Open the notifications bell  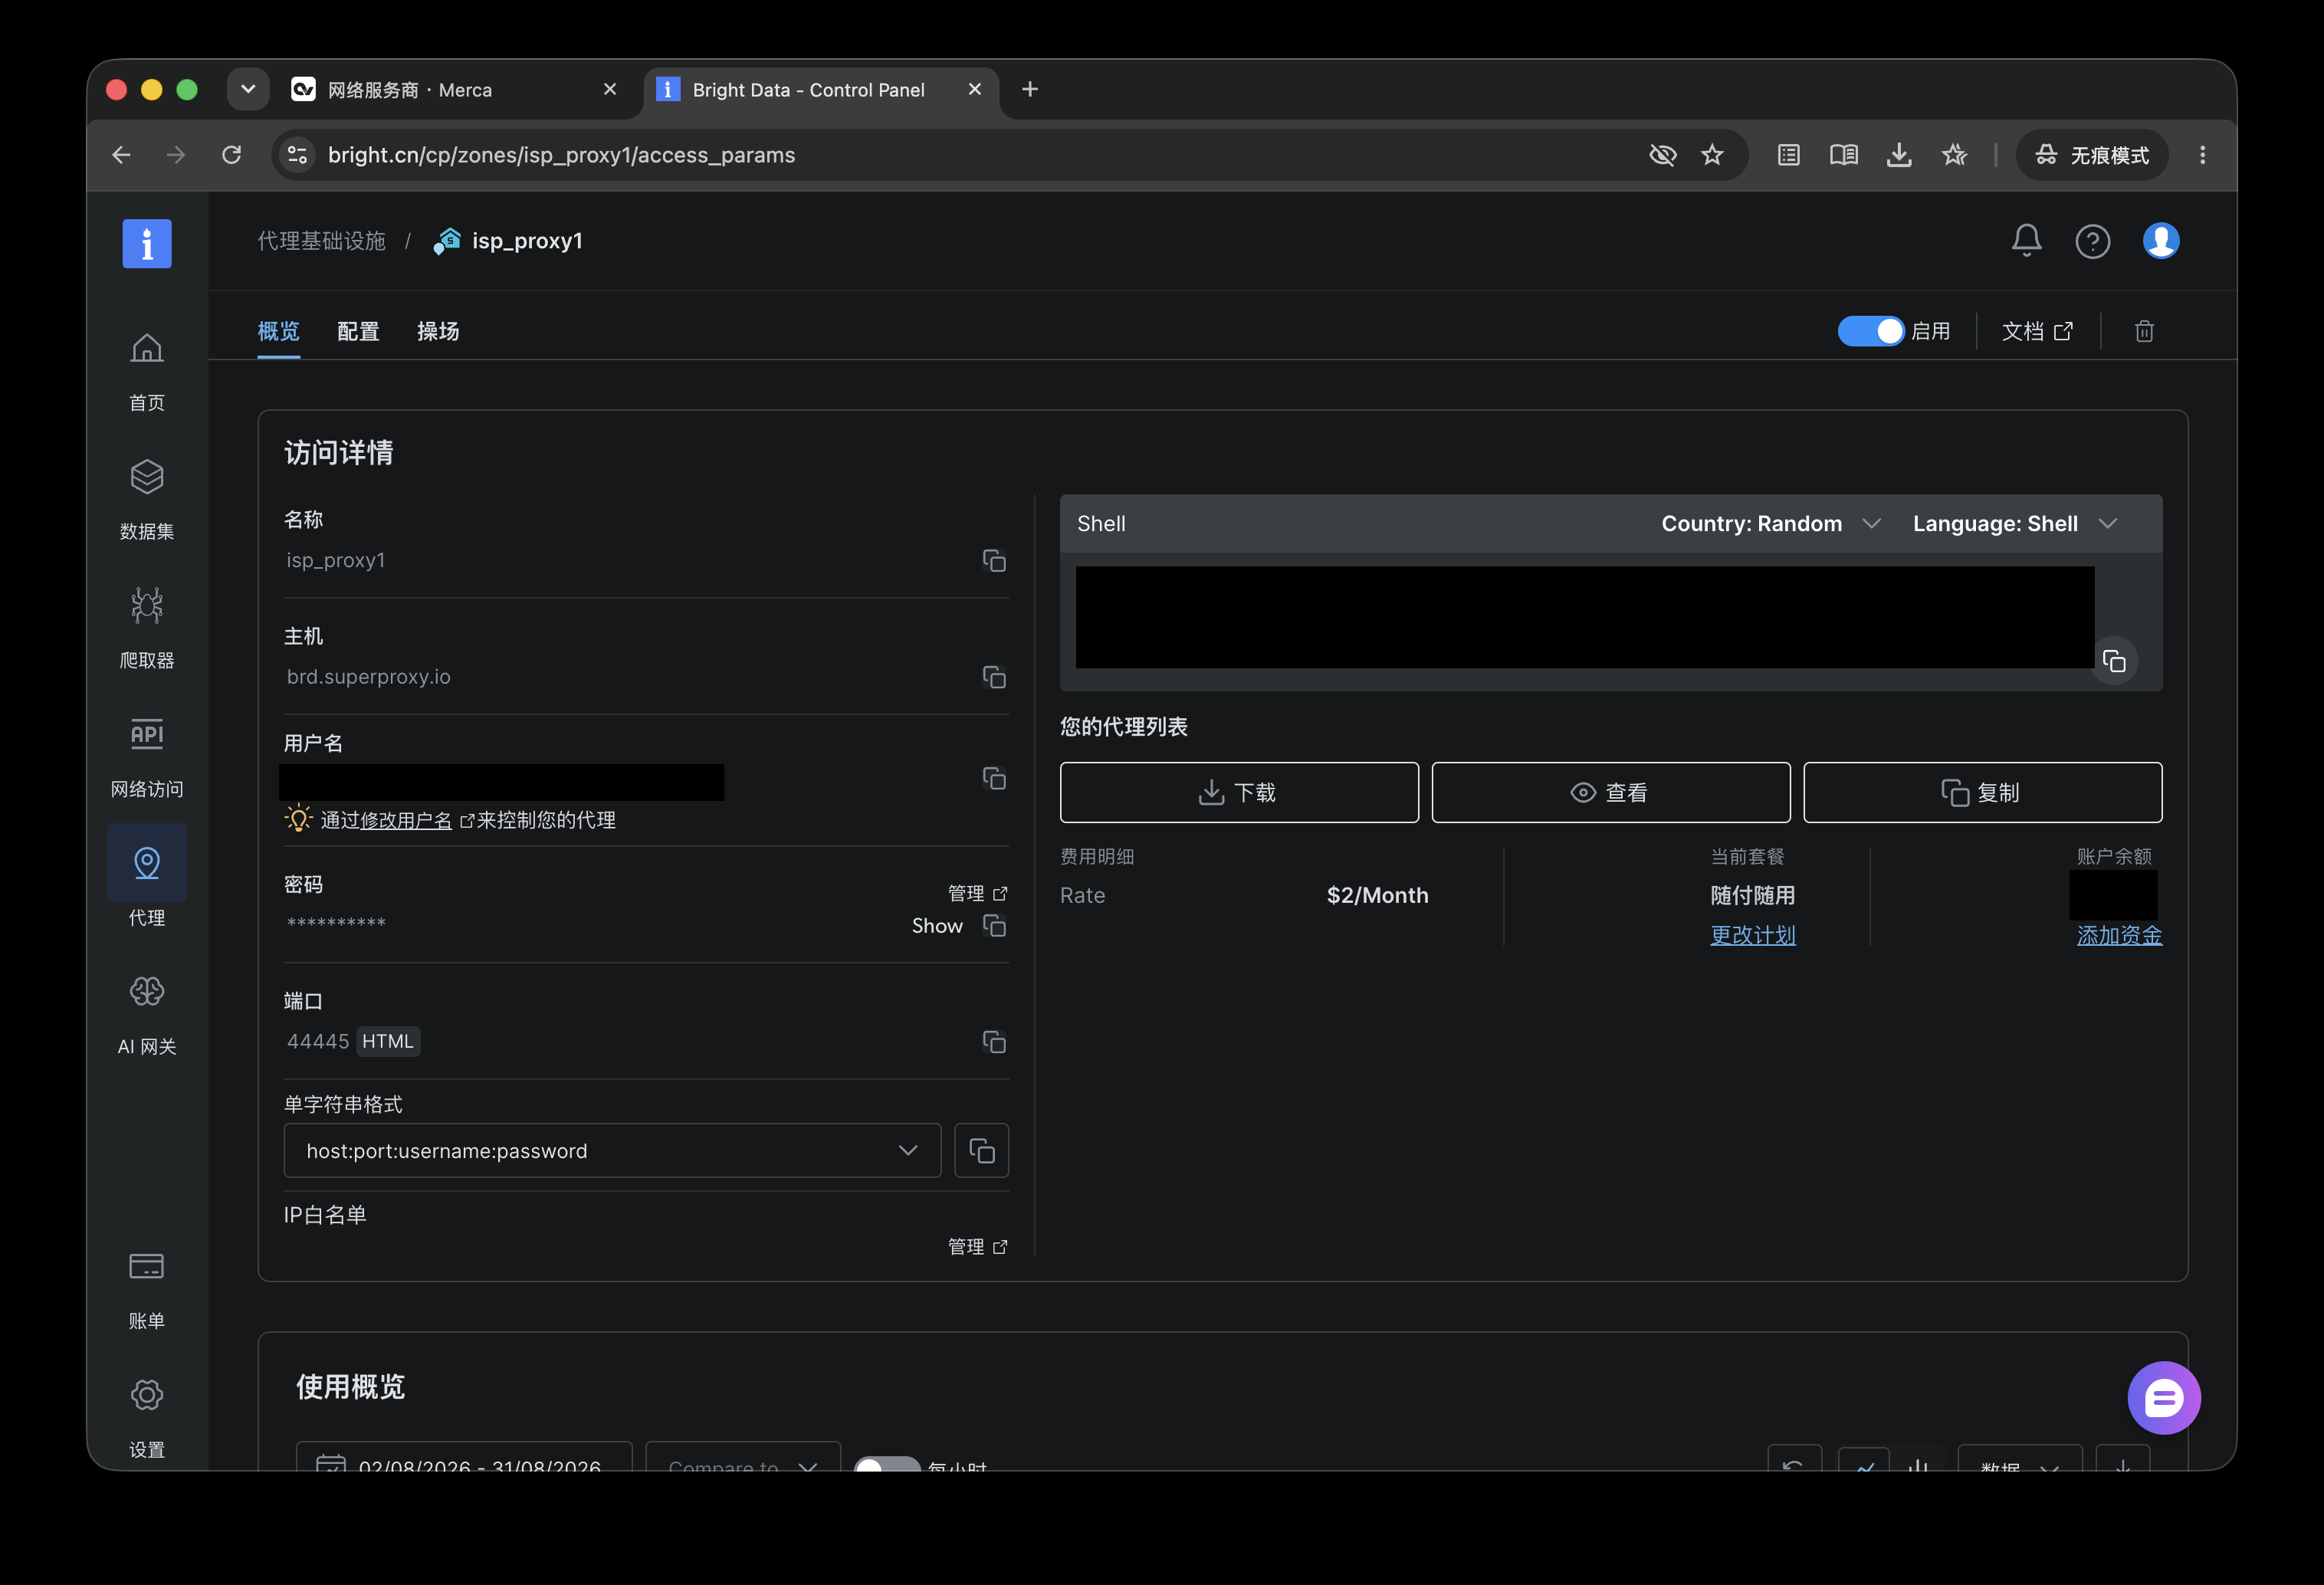point(2026,240)
